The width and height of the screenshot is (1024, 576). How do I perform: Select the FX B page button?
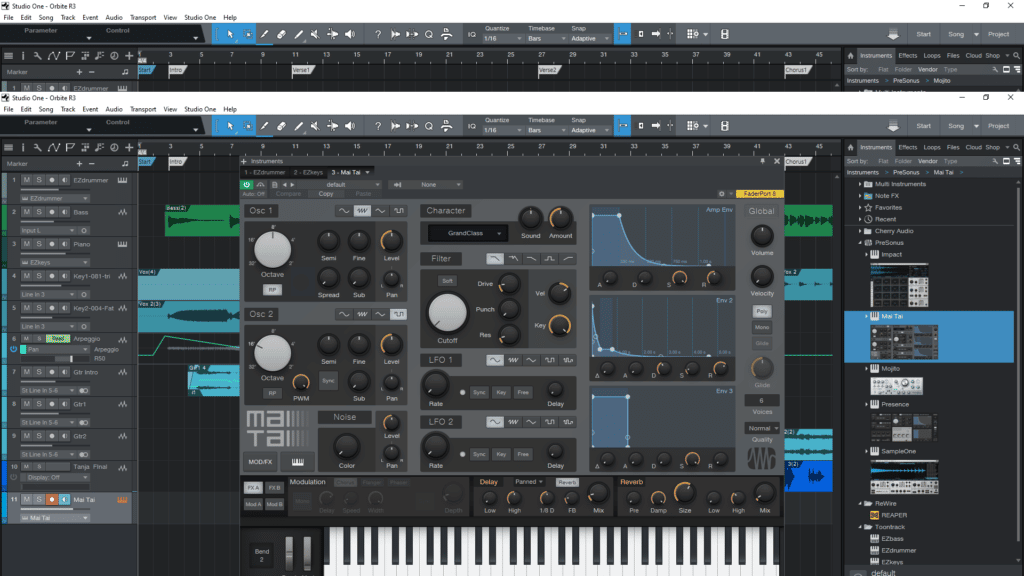pyautogui.click(x=274, y=488)
